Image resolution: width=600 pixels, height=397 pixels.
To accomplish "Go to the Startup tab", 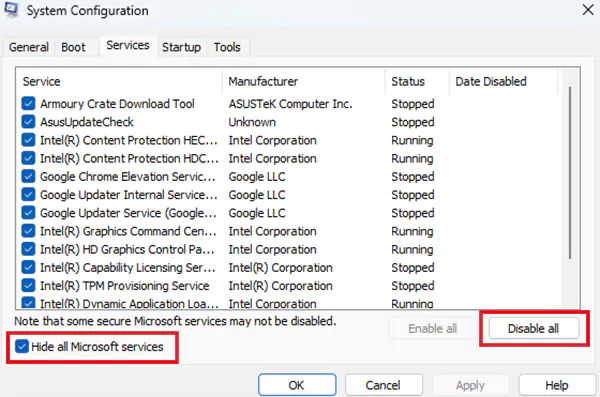I will pos(181,47).
